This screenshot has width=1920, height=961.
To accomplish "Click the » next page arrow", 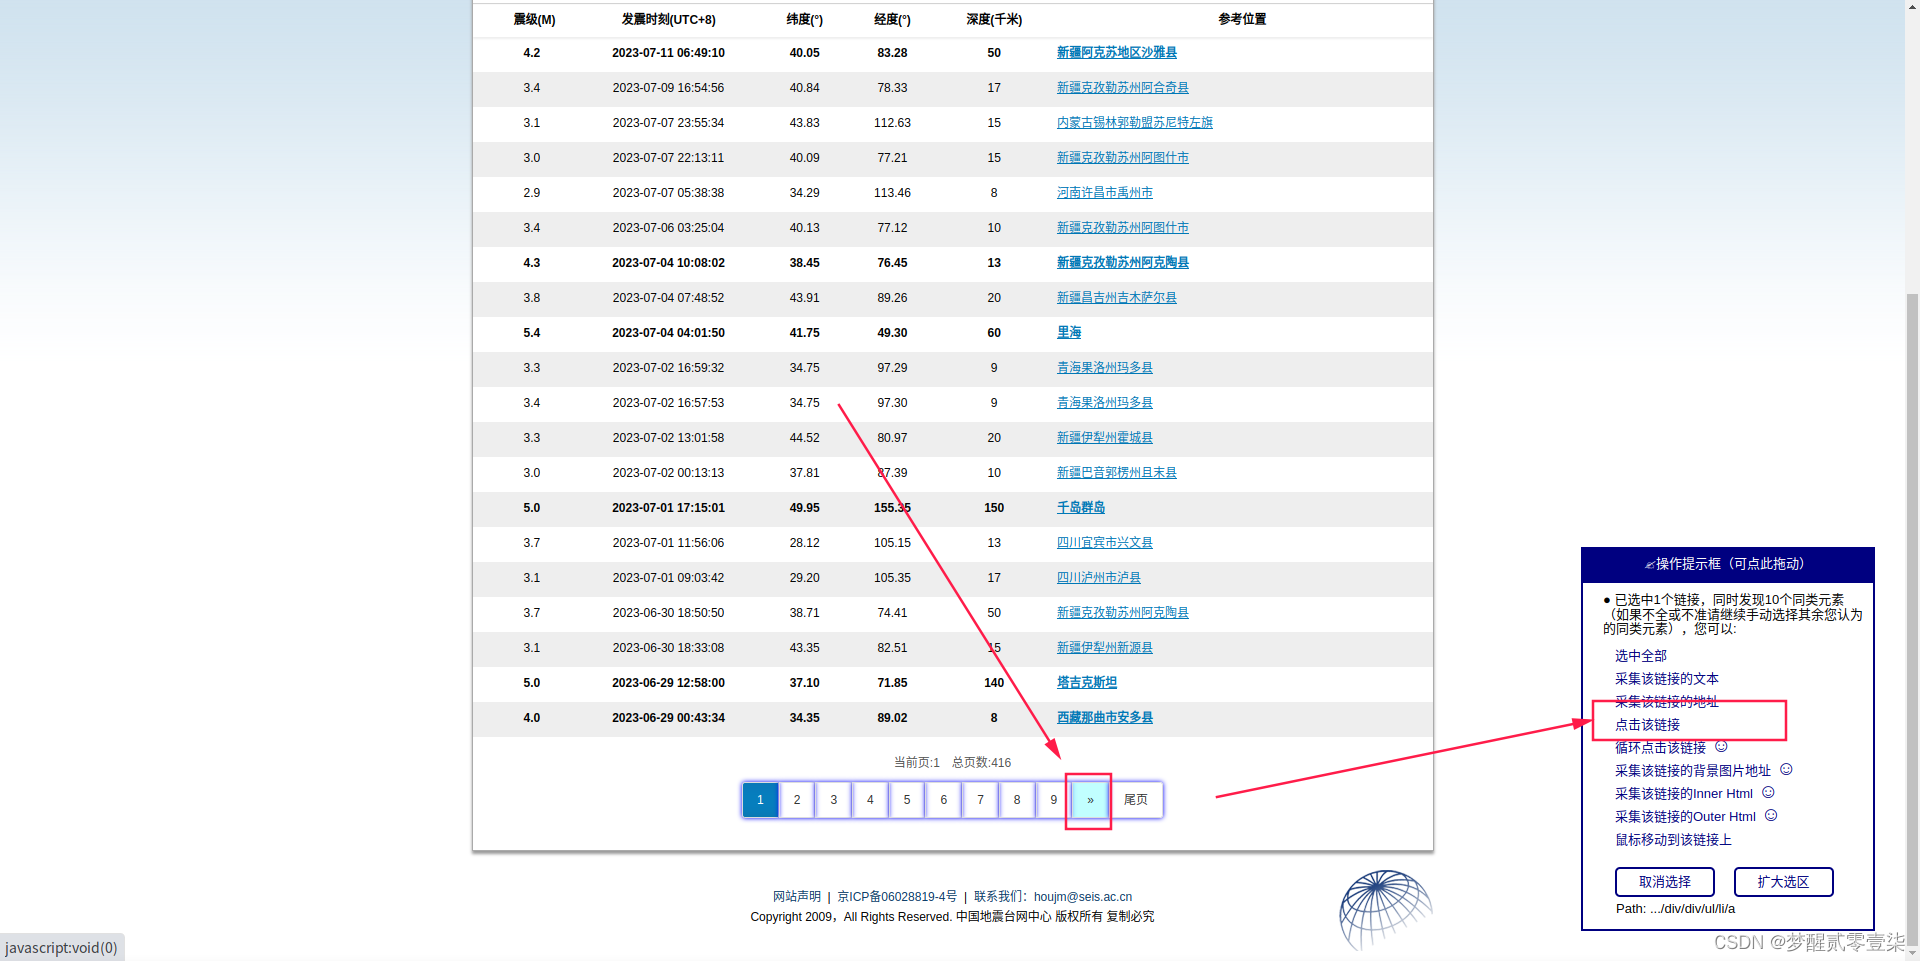I will point(1090,800).
